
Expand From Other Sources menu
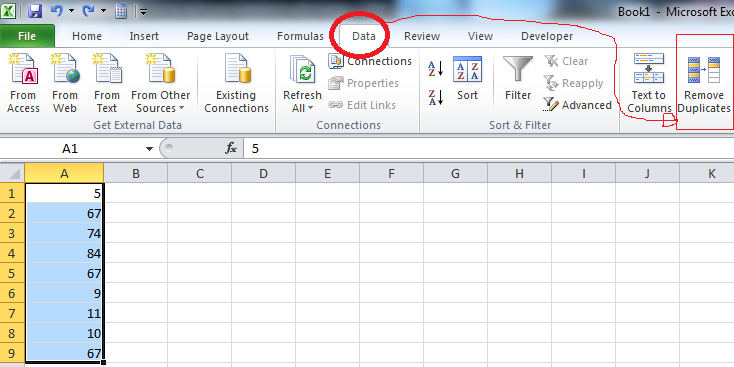161,83
